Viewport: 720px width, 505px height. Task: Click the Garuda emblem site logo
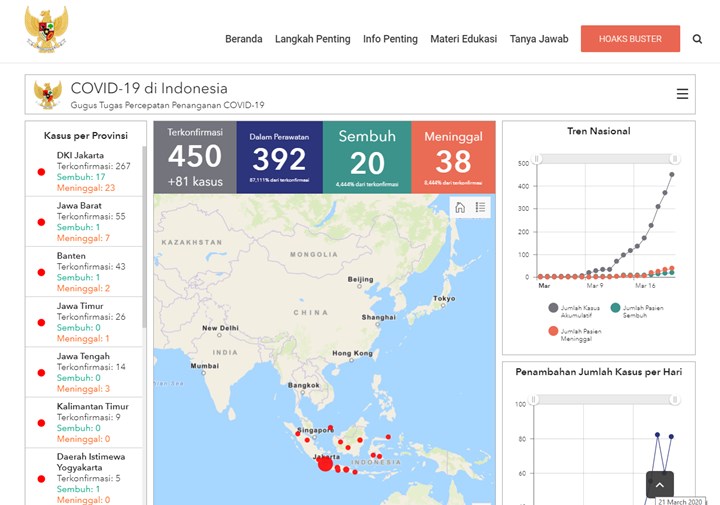(46, 29)
